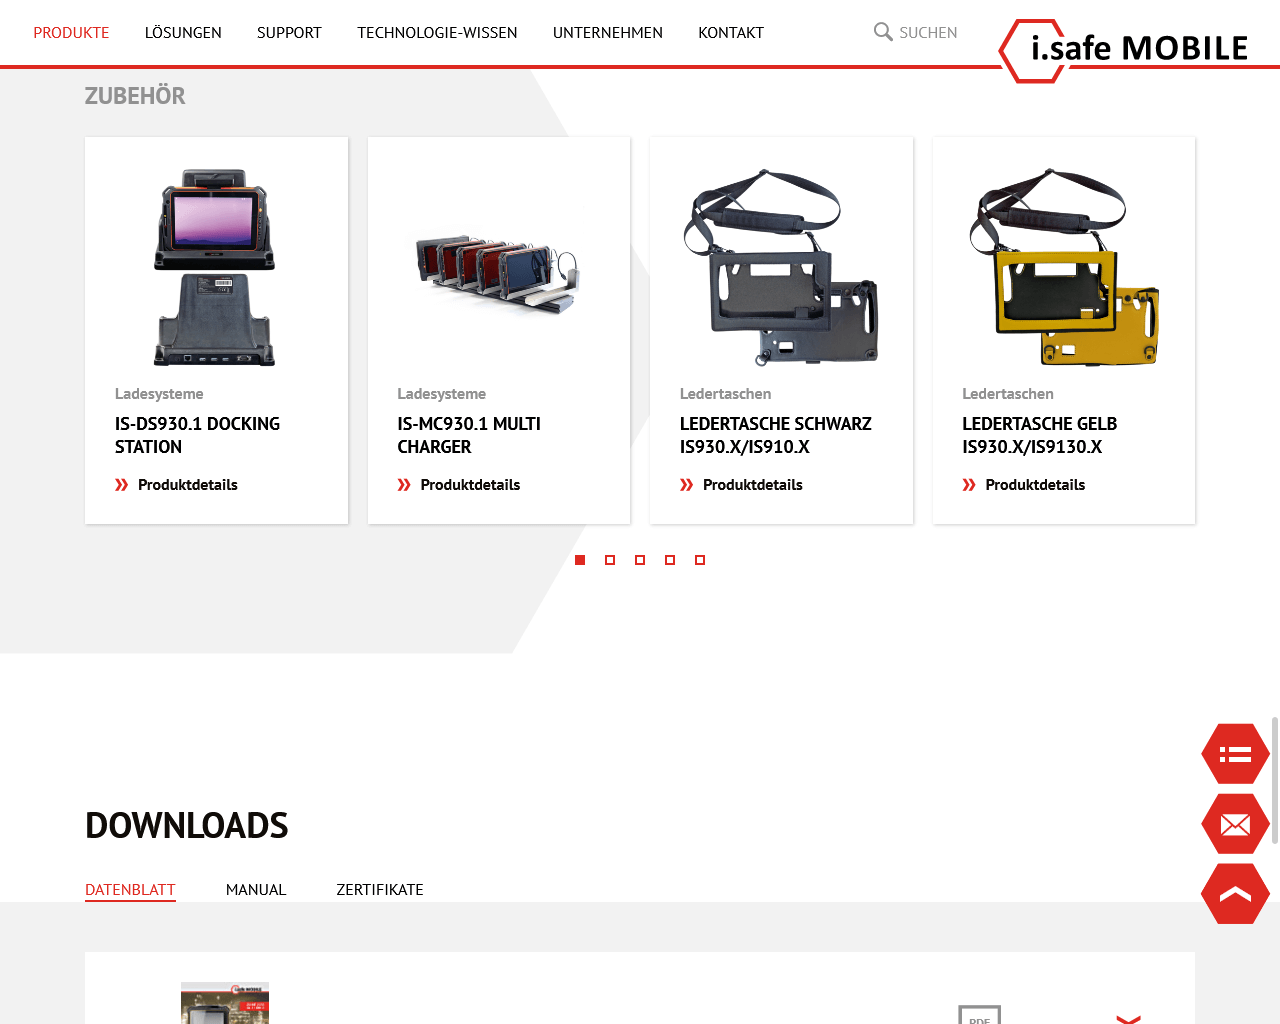Click the red hexagon email contact button
This screenshot has width=1280, height=1024.
coord(1235,824)
